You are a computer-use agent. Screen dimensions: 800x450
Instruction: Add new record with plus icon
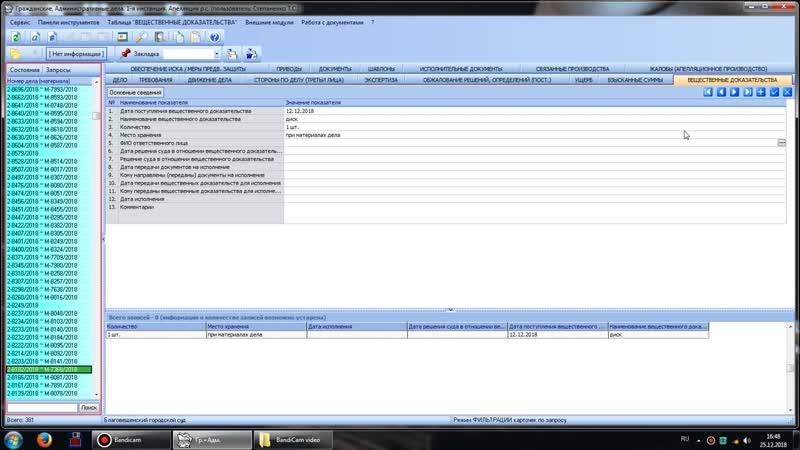pos(761,92)
